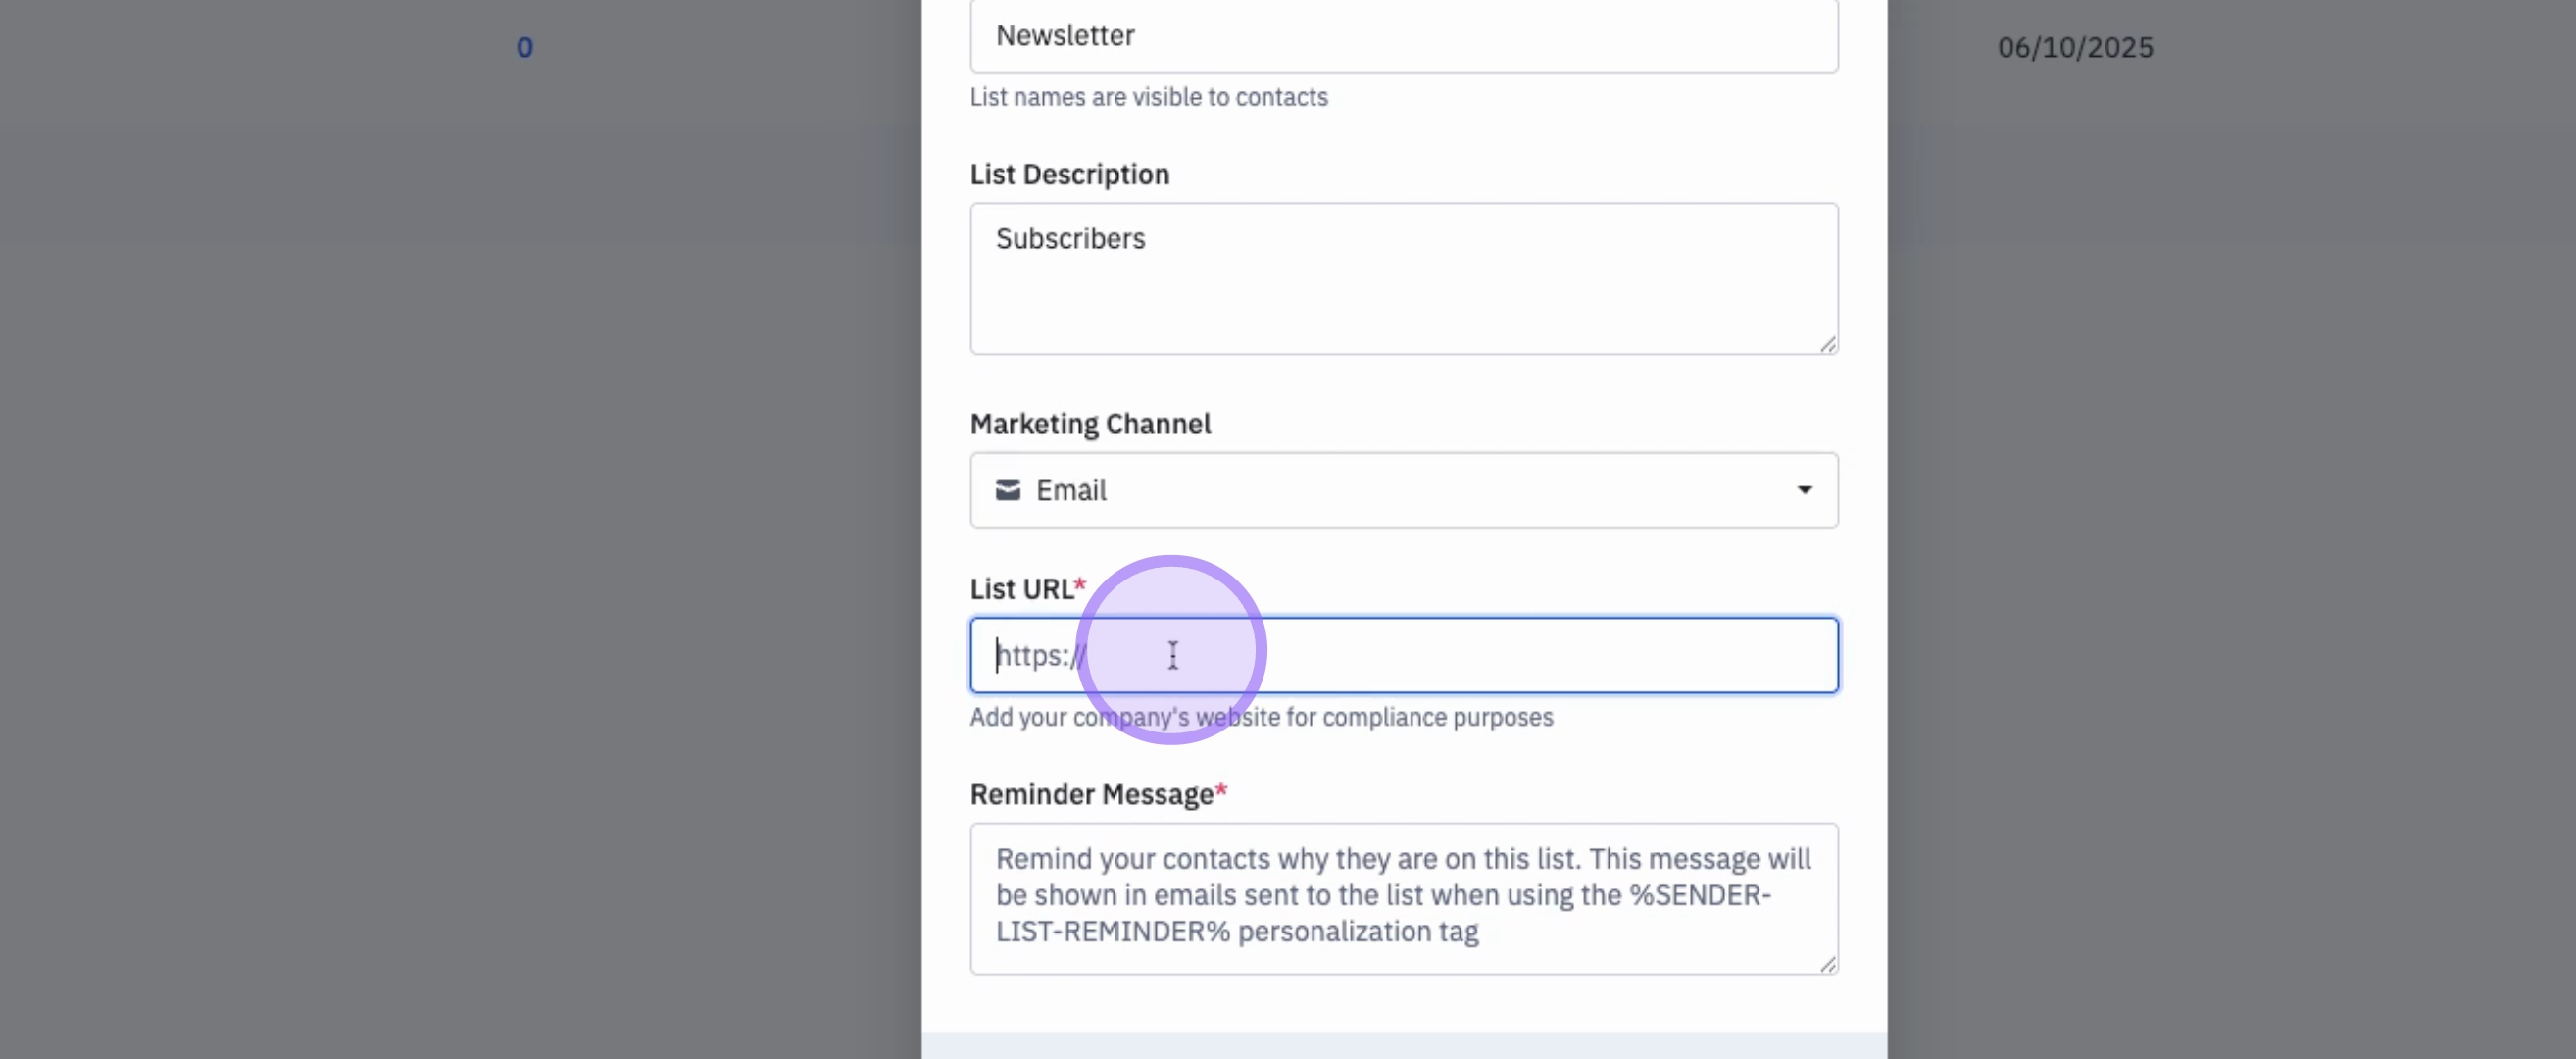Click the '0' contacts count link
Viewport: 2576px width, 1059px height.
coord(524,47)
